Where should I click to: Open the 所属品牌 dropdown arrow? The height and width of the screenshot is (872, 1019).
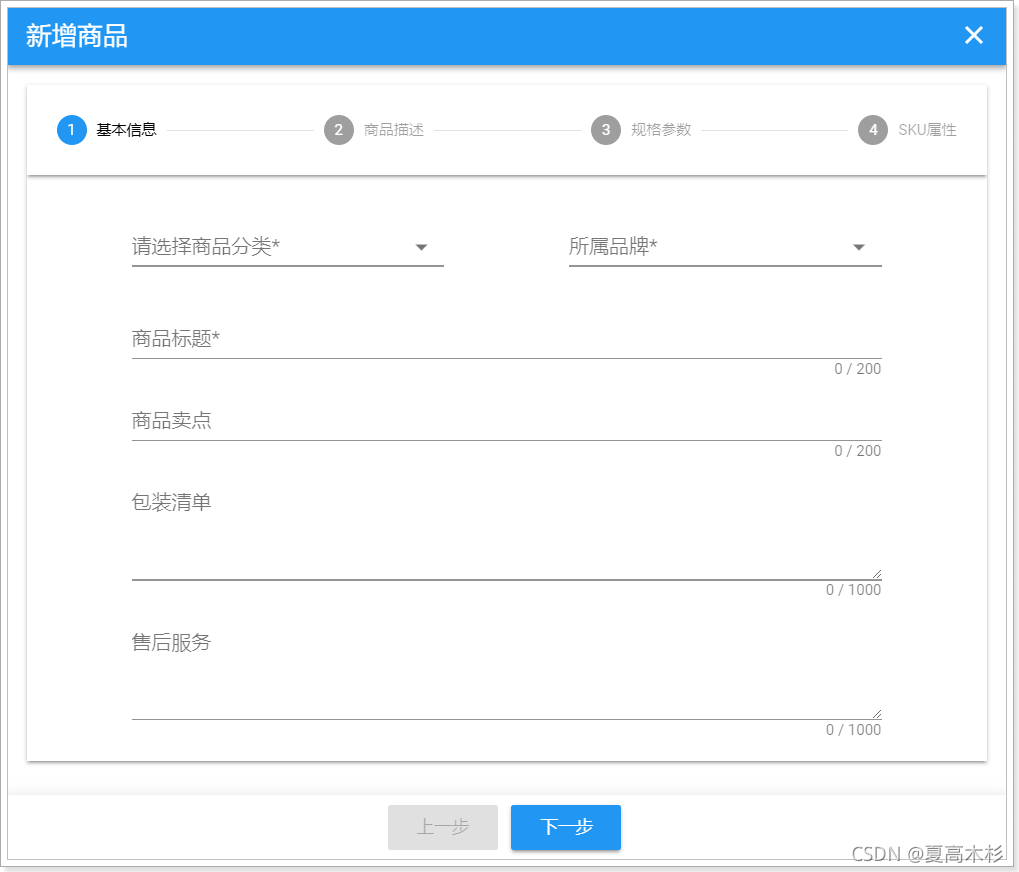[x=859, y=247]
